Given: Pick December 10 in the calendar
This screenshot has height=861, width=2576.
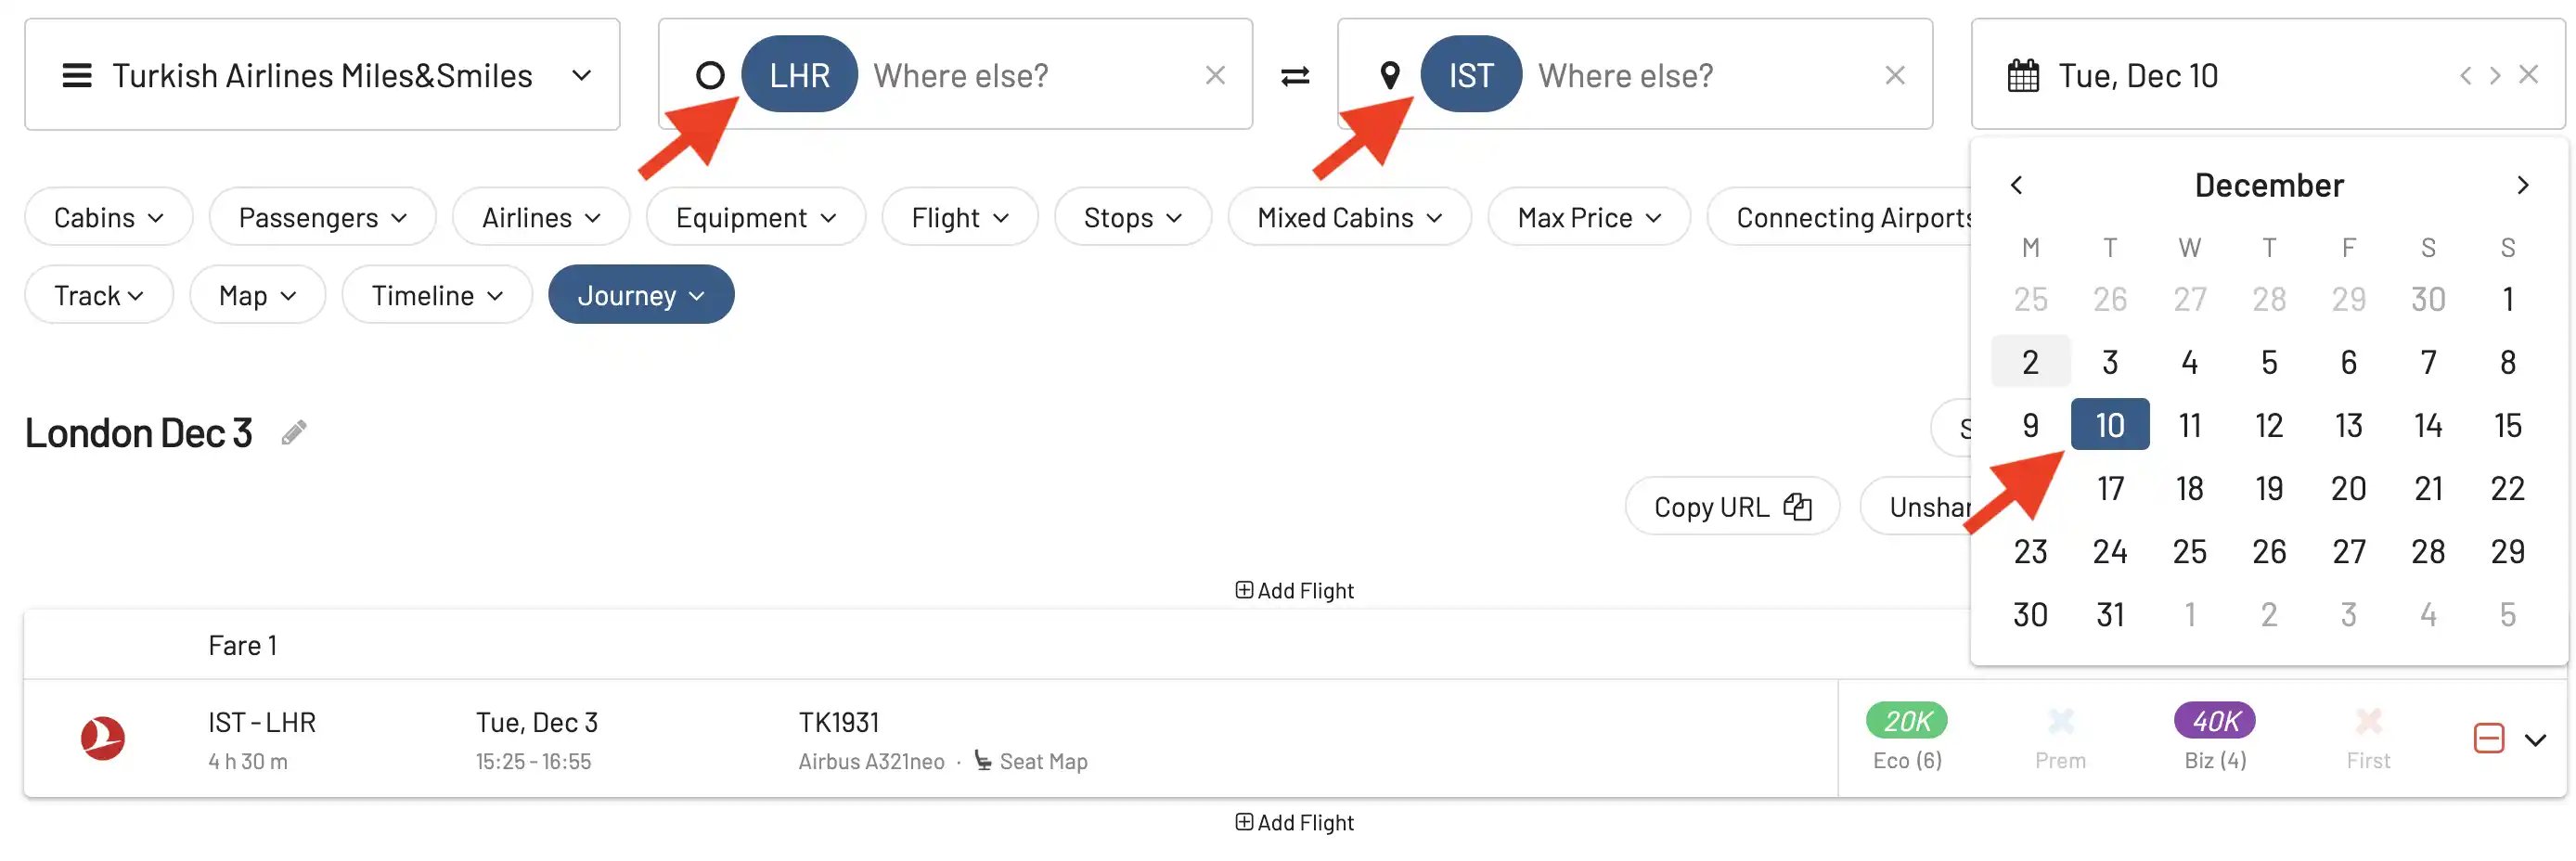Looking at the screenshot, I should pos(2110,425).
